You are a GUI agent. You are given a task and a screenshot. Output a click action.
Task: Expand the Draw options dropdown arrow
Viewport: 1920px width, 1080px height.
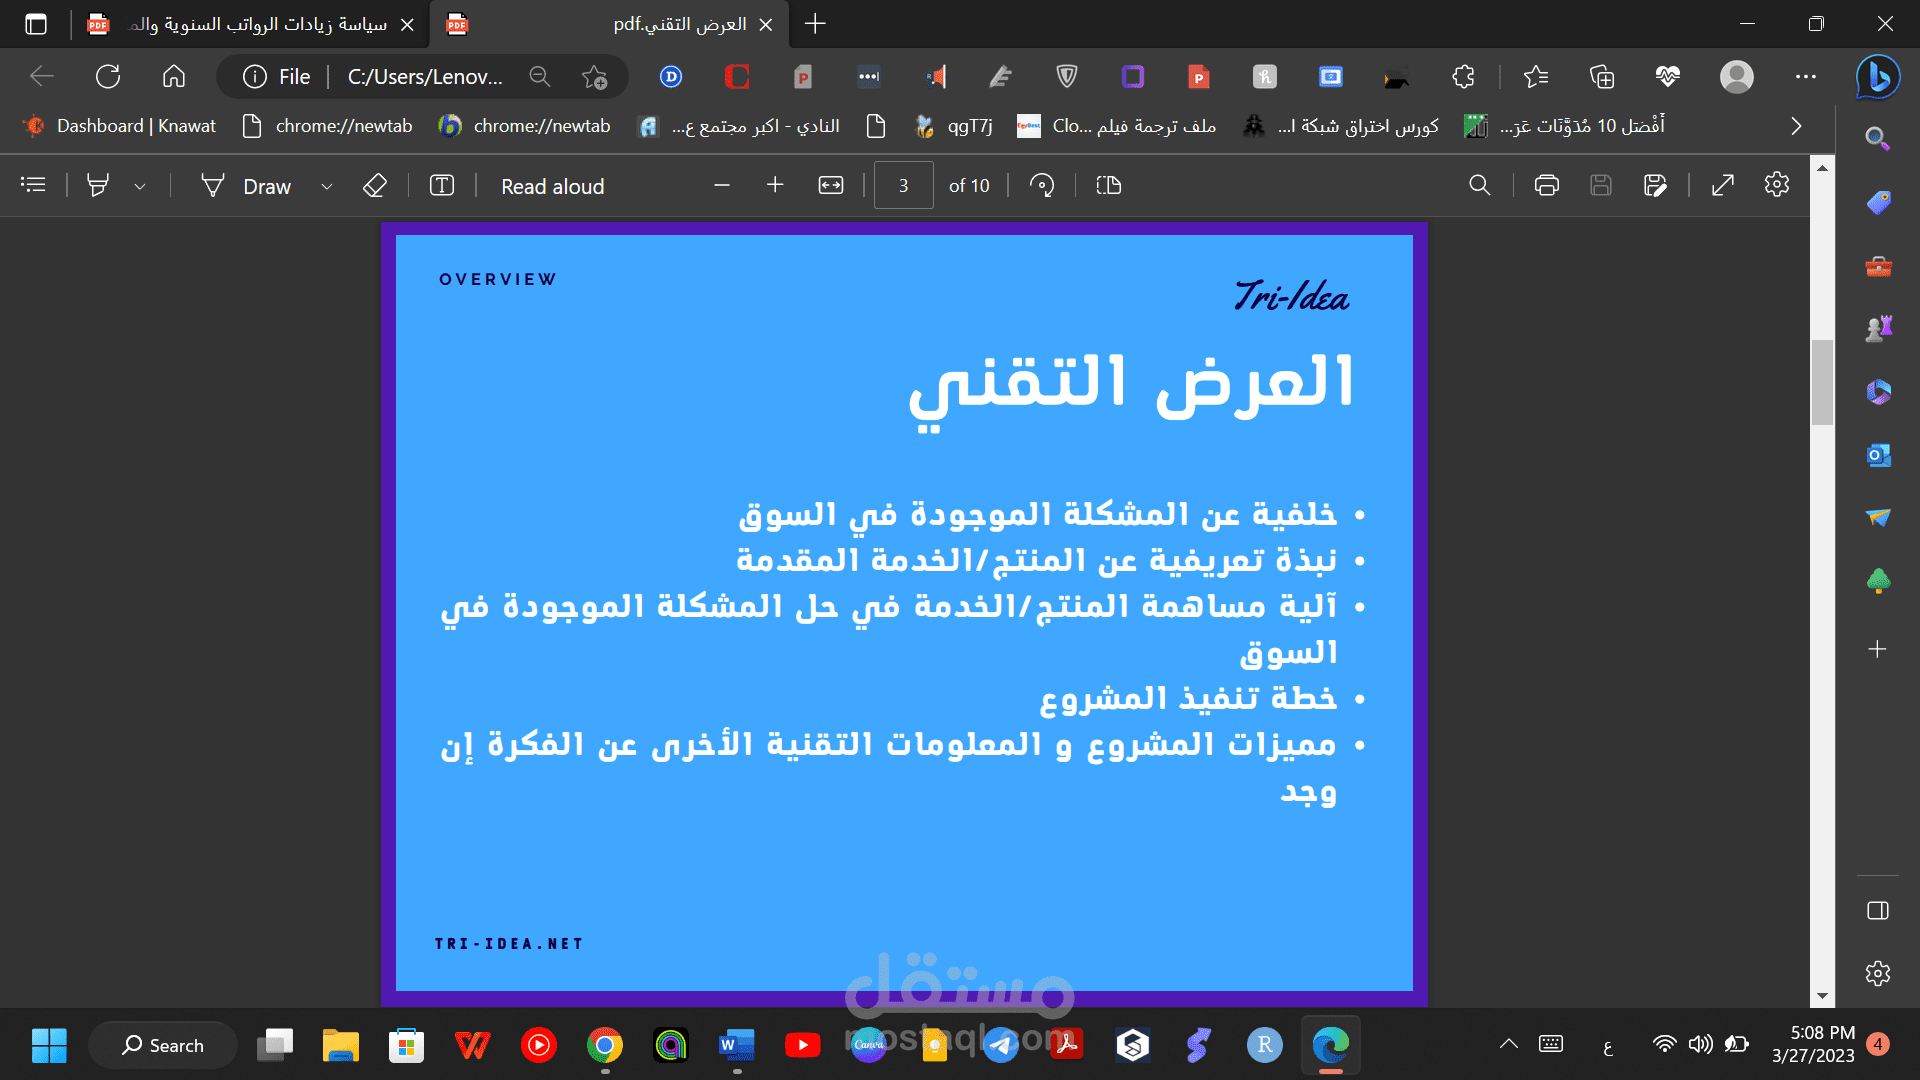pos(326,186)
